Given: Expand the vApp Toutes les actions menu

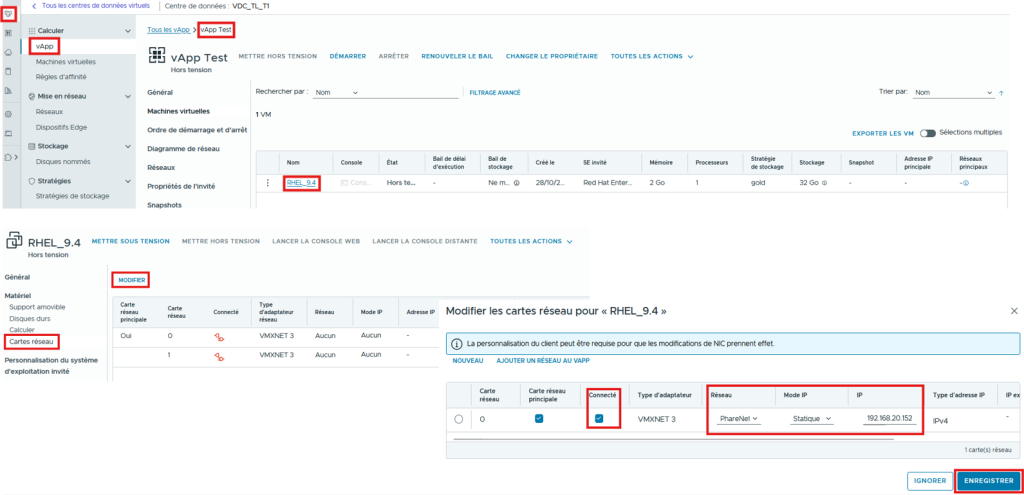Looking at the screenshot, I should click(x=652, y=56).
